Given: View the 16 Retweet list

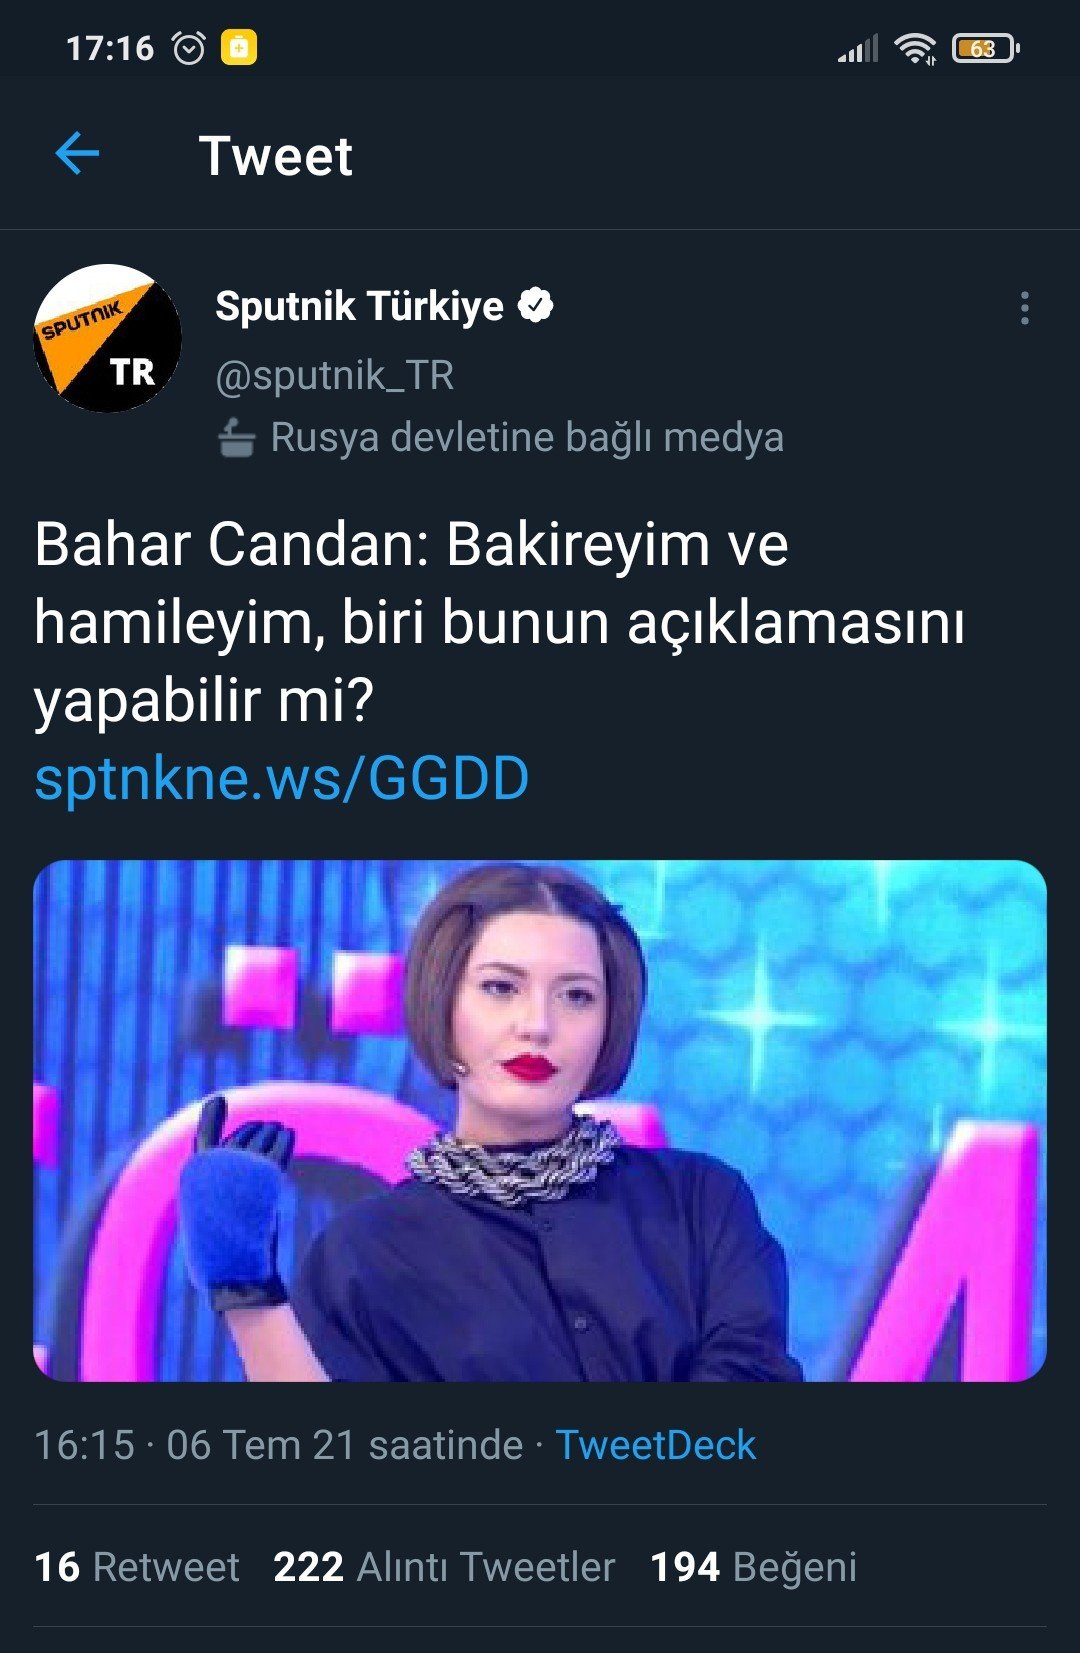Looking at the screenshot, I should pyautogui.click(x=137, y=1567).
